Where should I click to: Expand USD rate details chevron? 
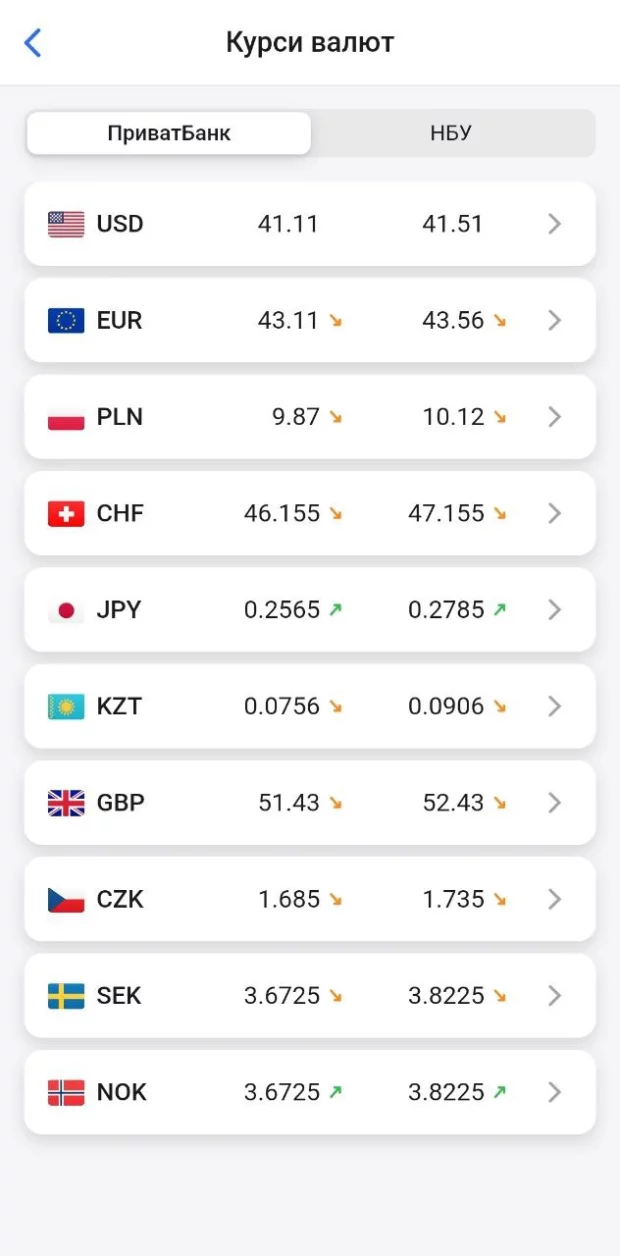pyautogui.click(x=555, y=224)
